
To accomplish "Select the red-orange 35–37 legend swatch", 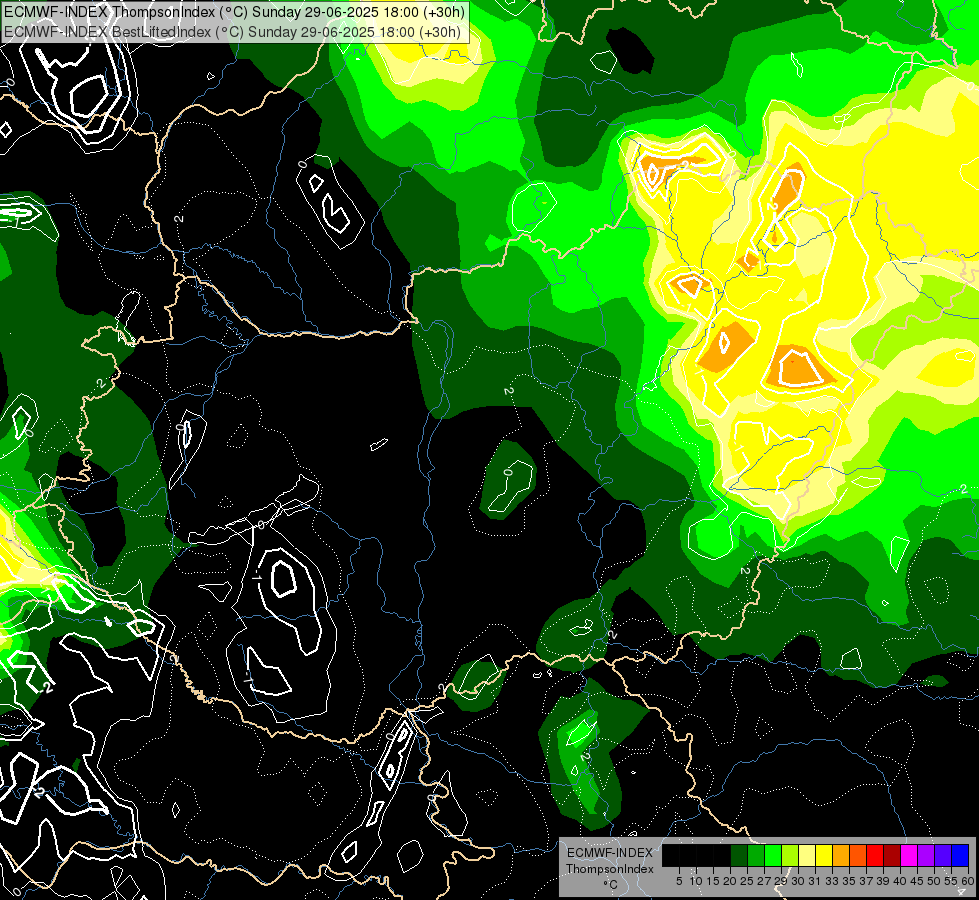I will [858, 855].
